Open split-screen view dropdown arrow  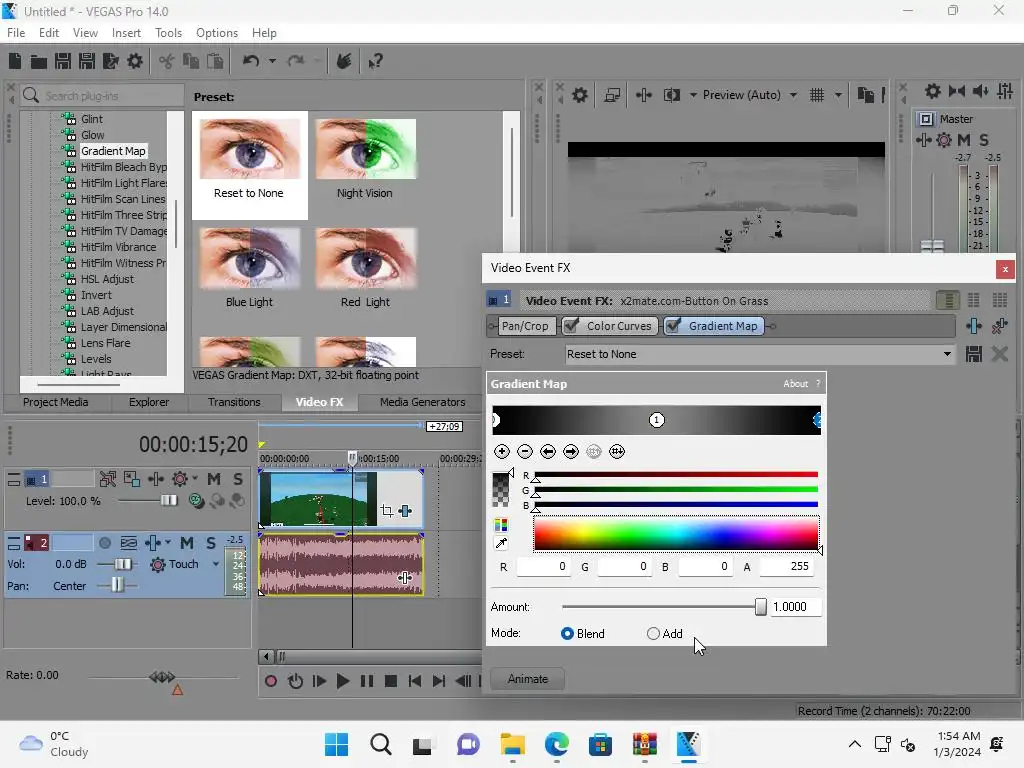(693, 95)
